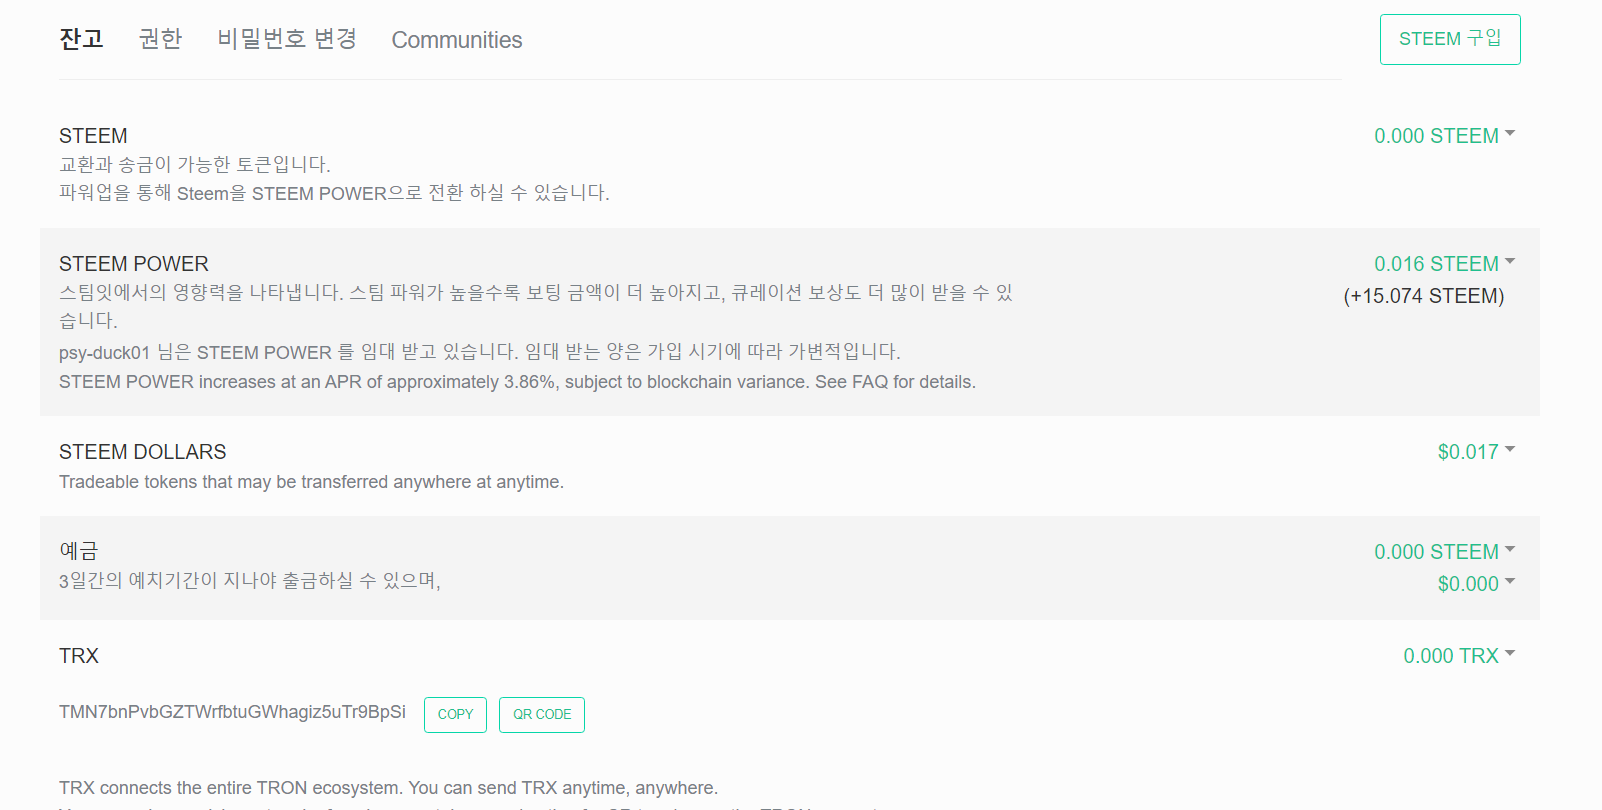
Task: Expand the $0.000 savings dropdown
Action: coord(1477,584)
